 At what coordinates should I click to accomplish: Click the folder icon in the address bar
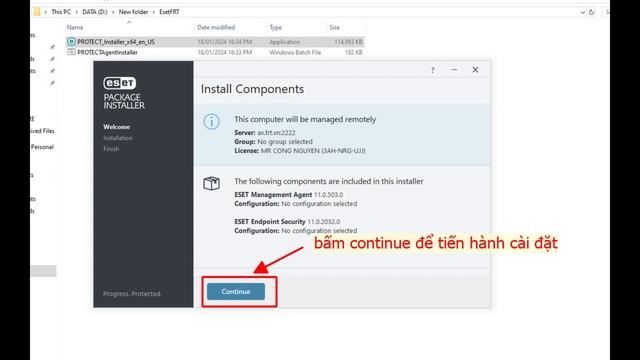37,12
